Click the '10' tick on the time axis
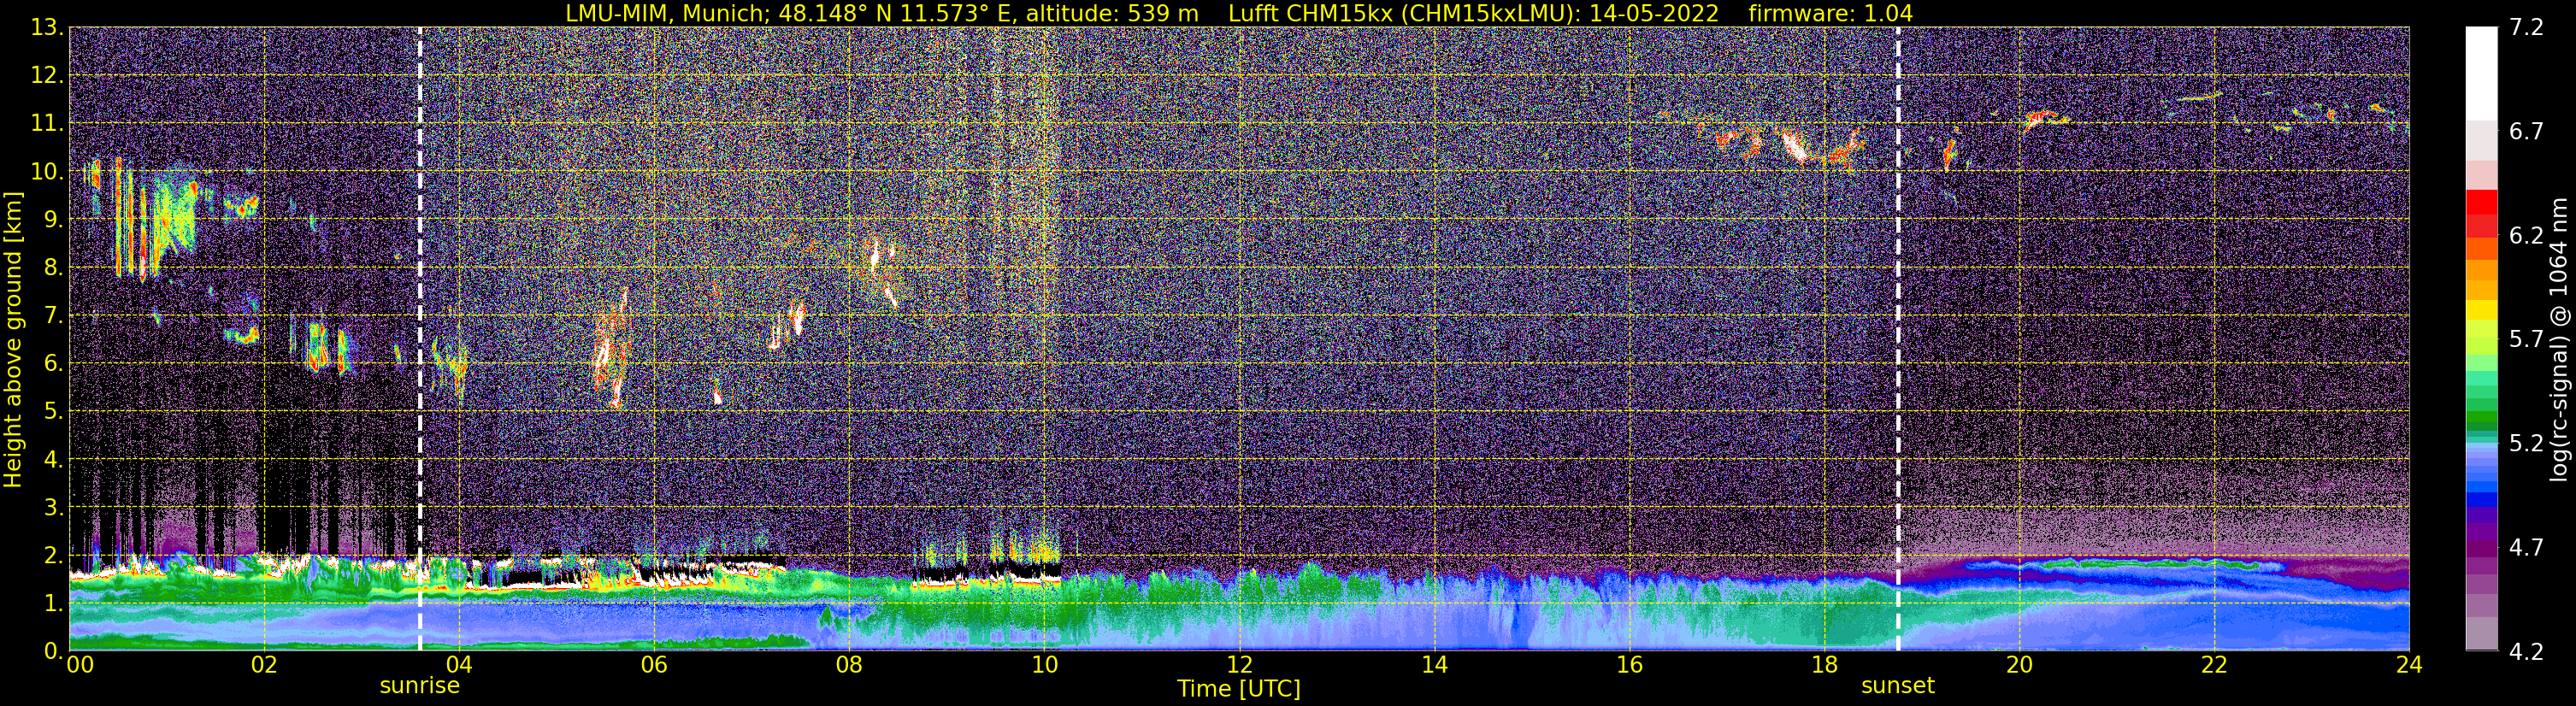2576x706 pixels. click(1044, 665)
